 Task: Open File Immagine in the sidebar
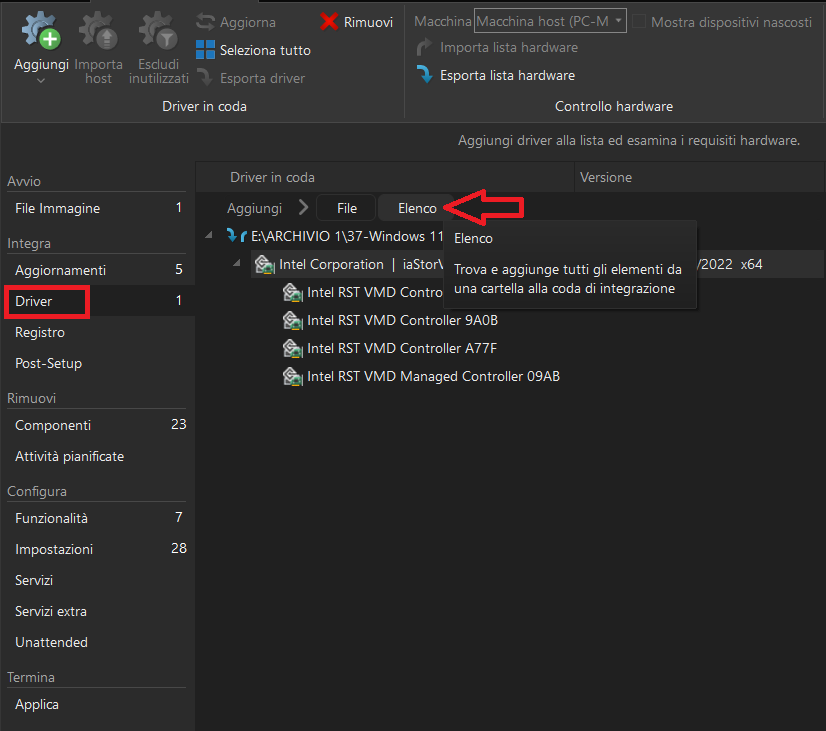coord(97,208)
